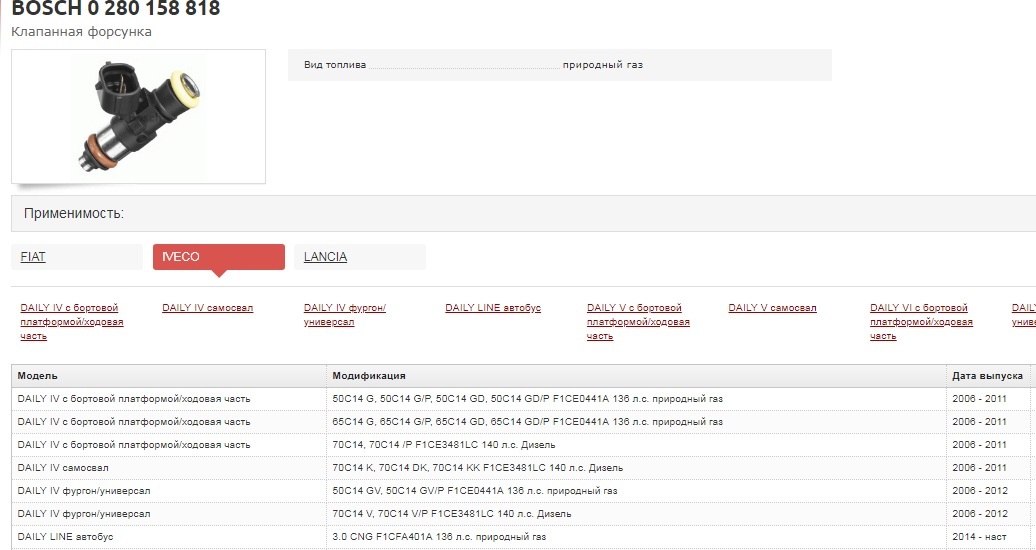
Task: Click the Дата выпуска column header
Action: click(988, 375)
